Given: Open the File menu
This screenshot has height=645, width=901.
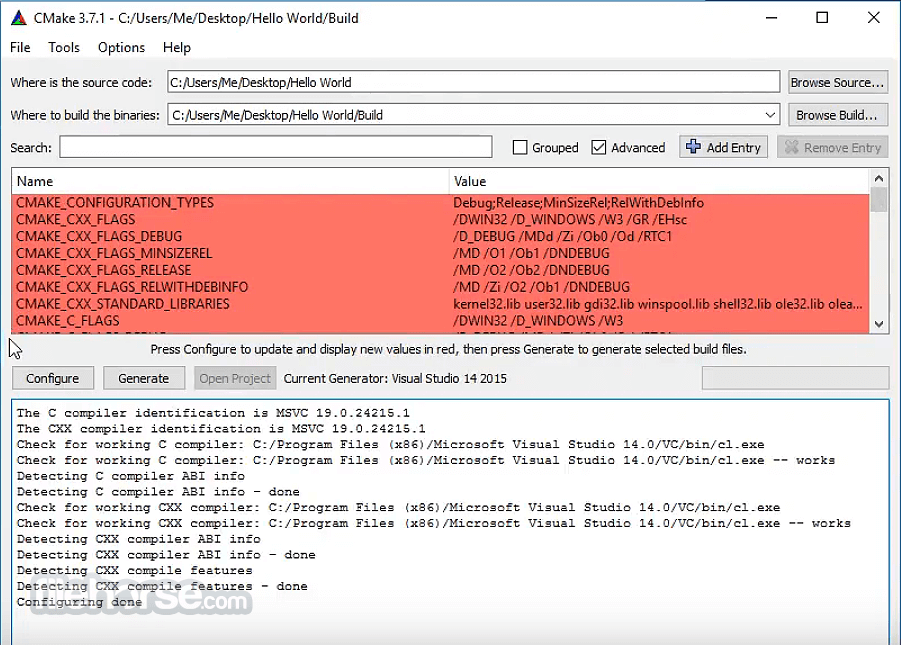Looking at the screenshot, I should pyautogui.click(x=20, y=47).
